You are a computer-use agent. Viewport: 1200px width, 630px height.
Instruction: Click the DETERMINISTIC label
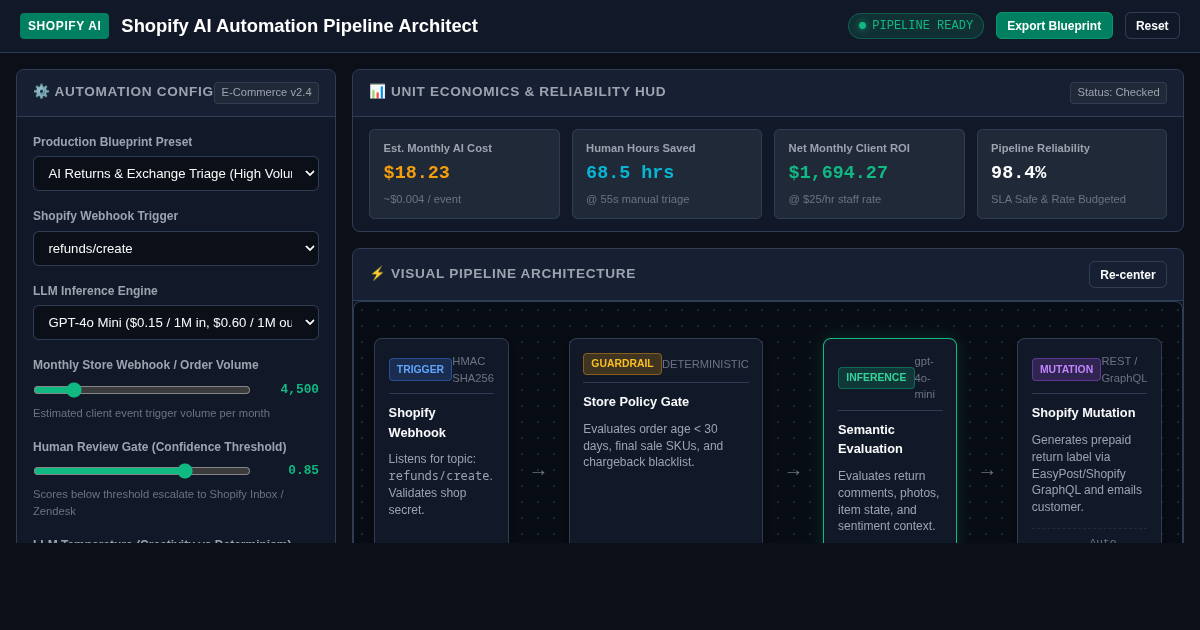pyautogui.click(x=705, y=364)
